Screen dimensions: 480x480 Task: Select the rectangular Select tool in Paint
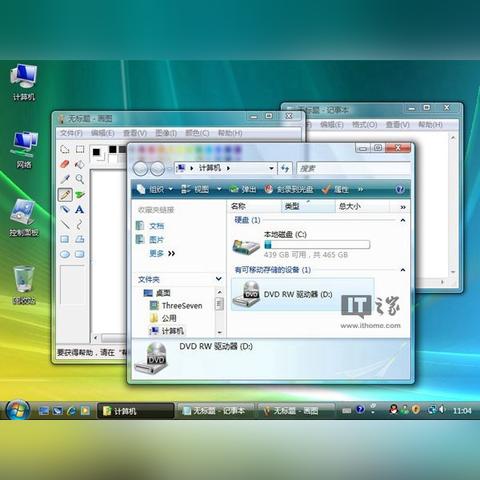coord(80,149)
